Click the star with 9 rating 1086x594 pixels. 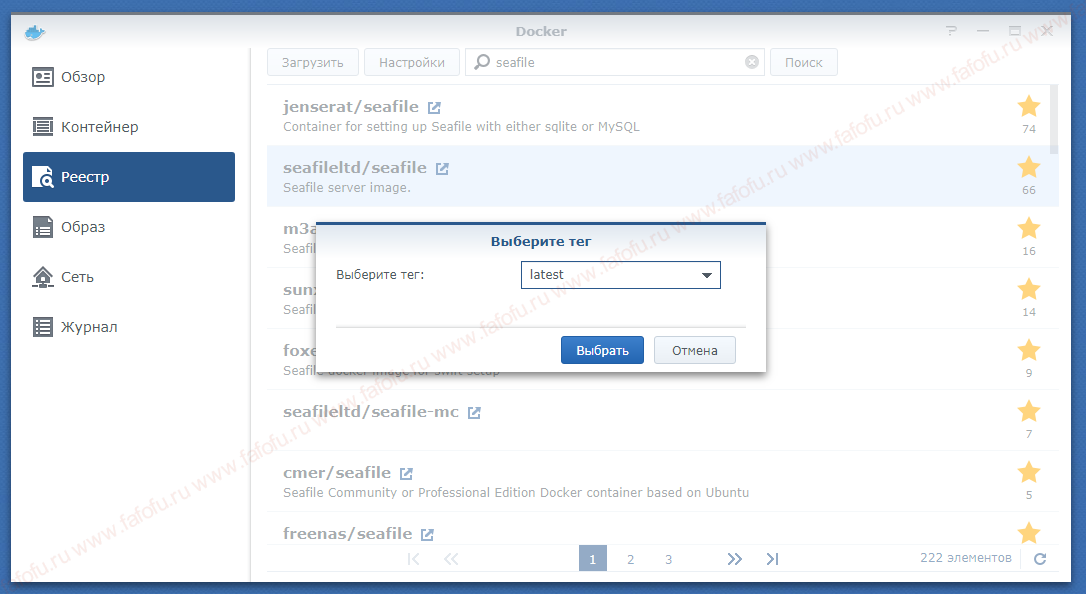(1029, 350)
